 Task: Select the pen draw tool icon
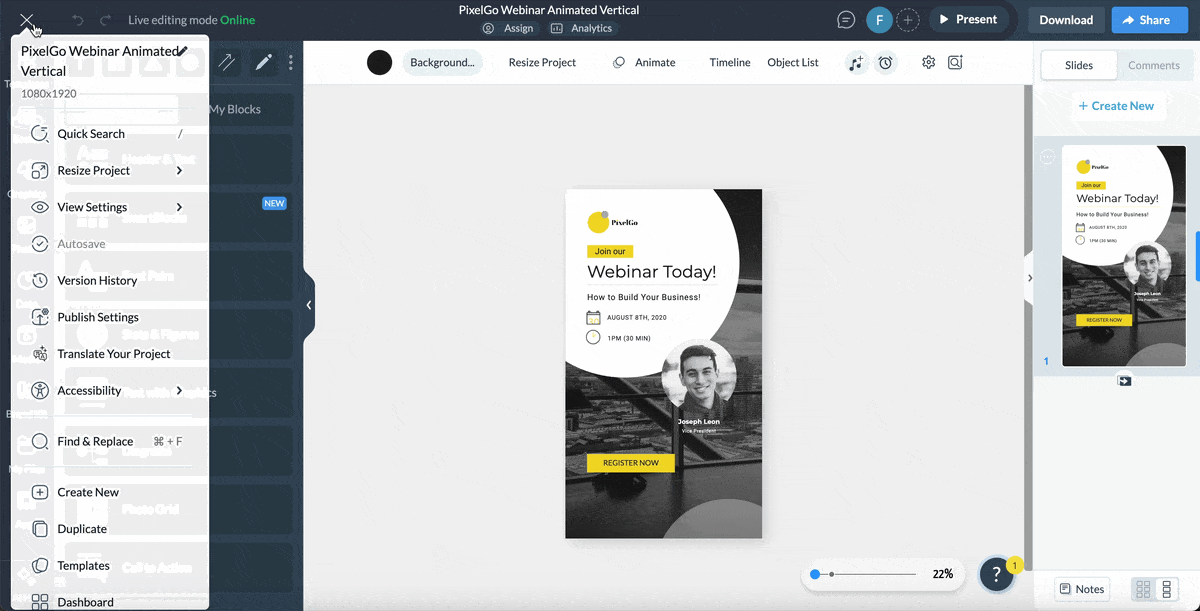[264, 62]
